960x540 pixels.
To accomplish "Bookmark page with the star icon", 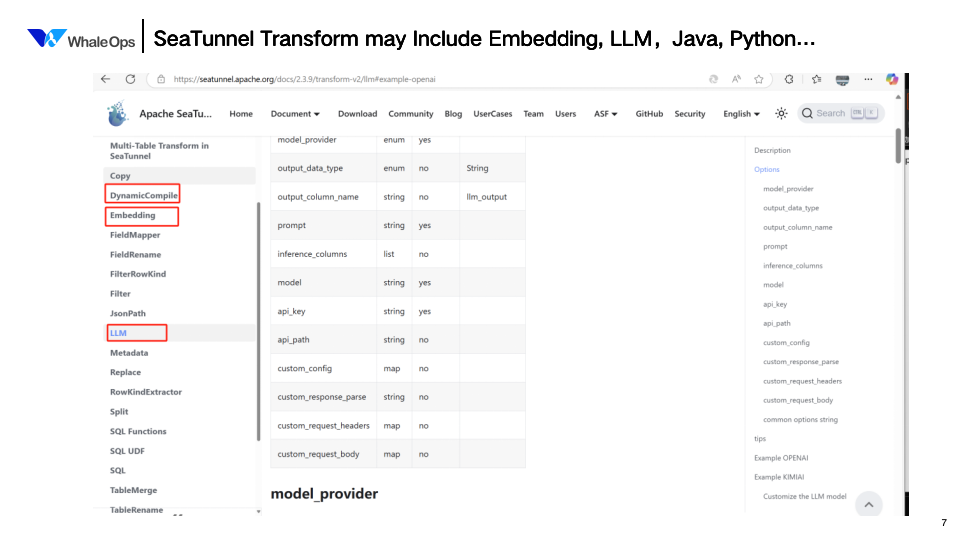I will (x=759, y=79).
